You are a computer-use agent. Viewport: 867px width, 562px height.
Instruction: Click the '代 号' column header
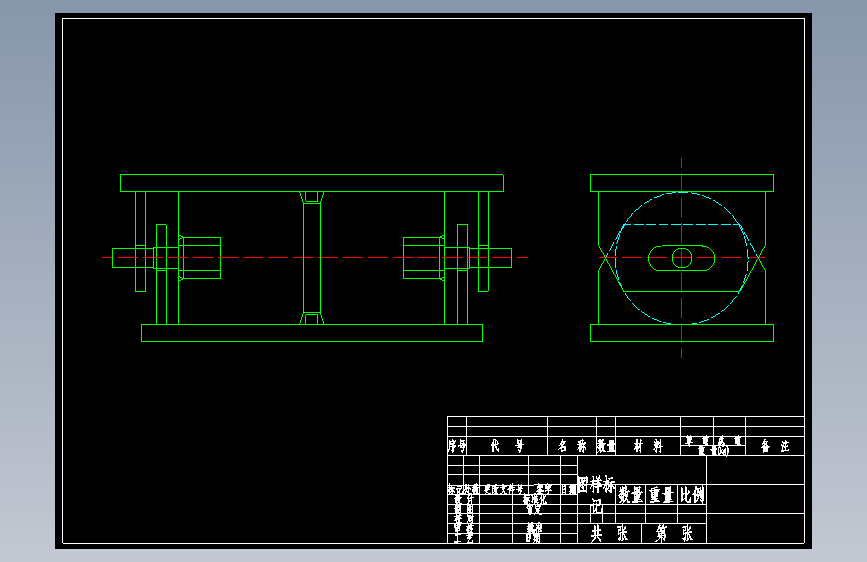click(507, 446)
